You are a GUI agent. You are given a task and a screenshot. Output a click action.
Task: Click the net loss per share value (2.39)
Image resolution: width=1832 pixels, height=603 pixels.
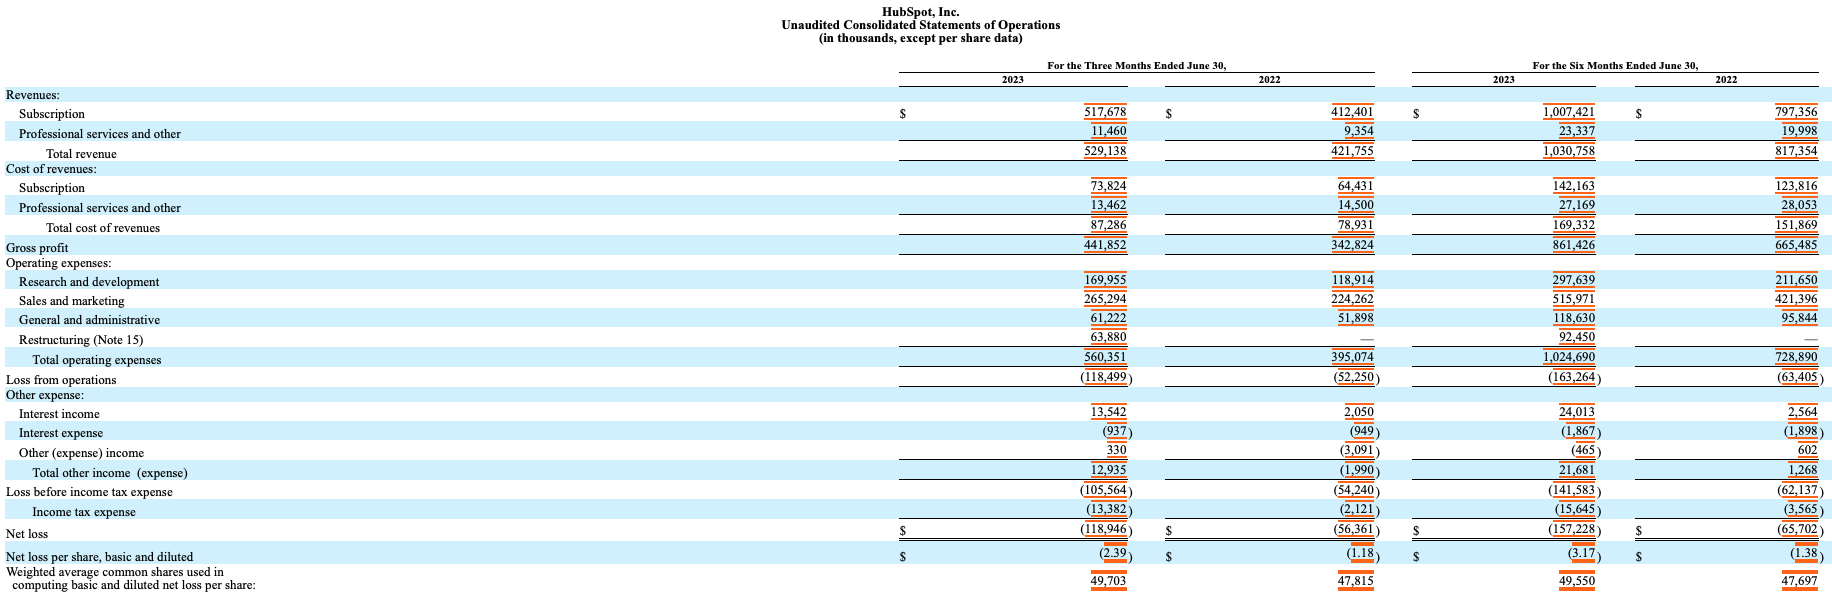pyautogui.click(x=1113, y=554)
